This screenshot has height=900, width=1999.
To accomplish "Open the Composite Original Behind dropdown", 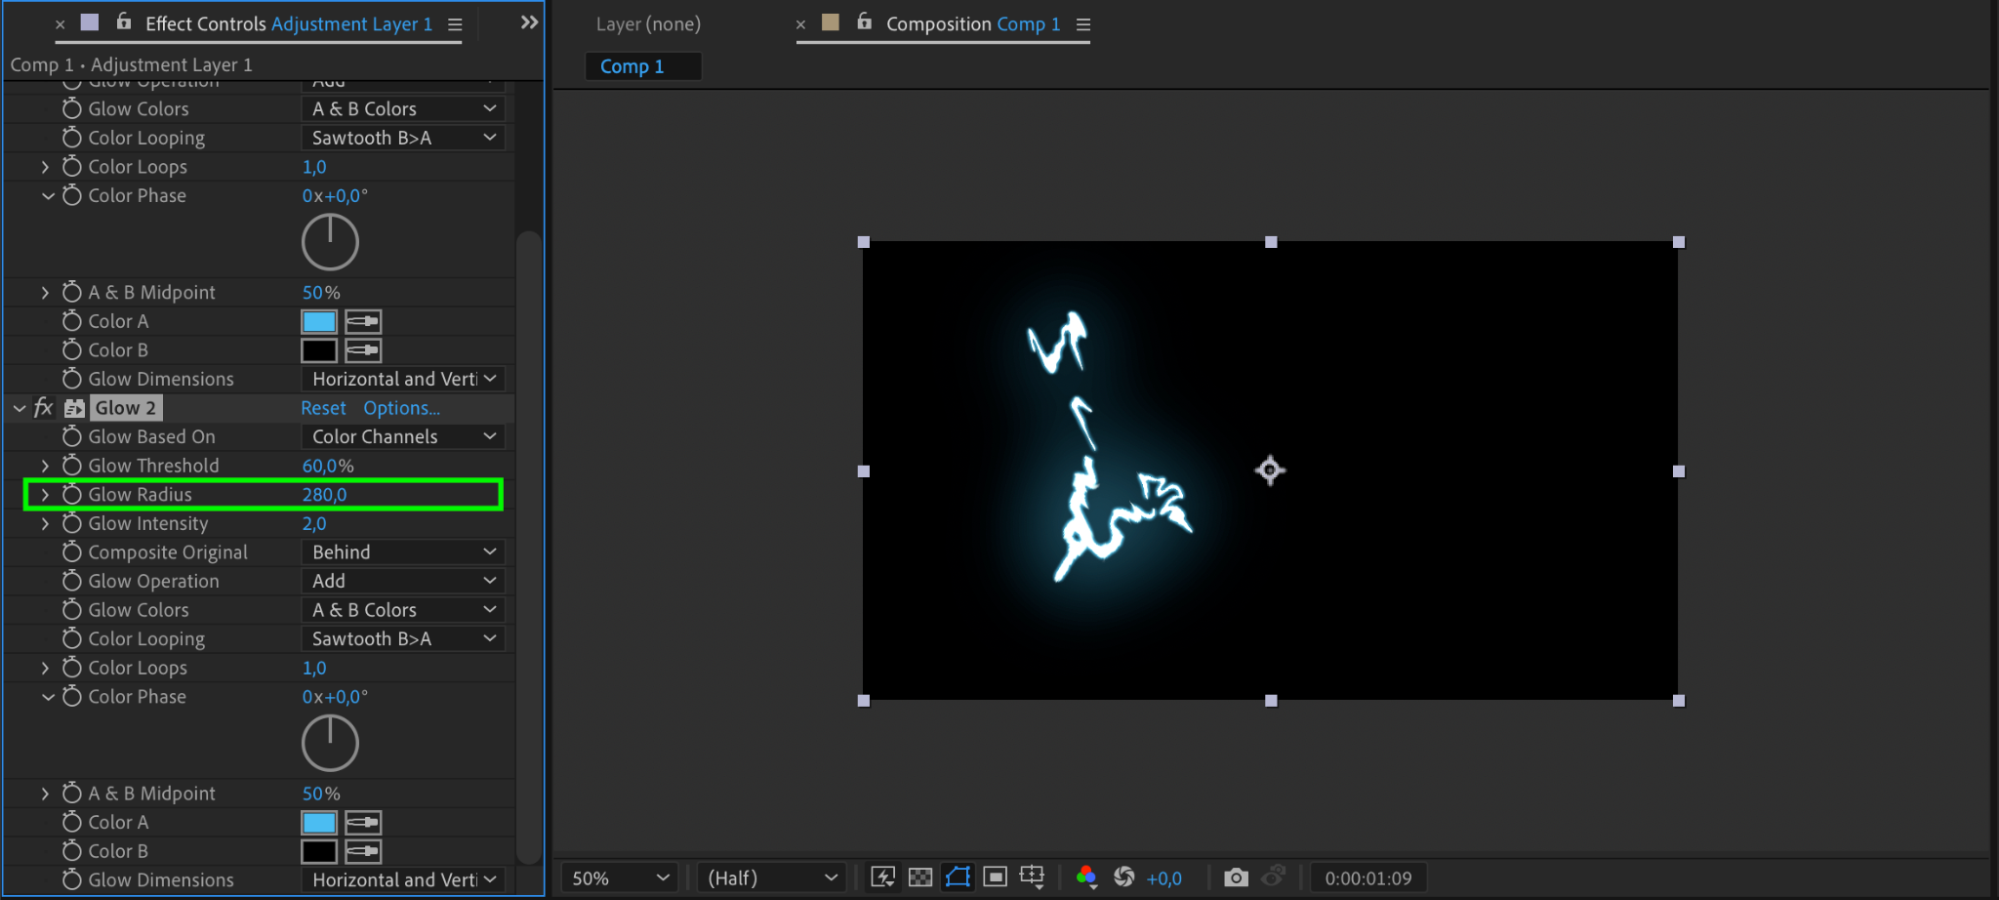I will [402, 552].
